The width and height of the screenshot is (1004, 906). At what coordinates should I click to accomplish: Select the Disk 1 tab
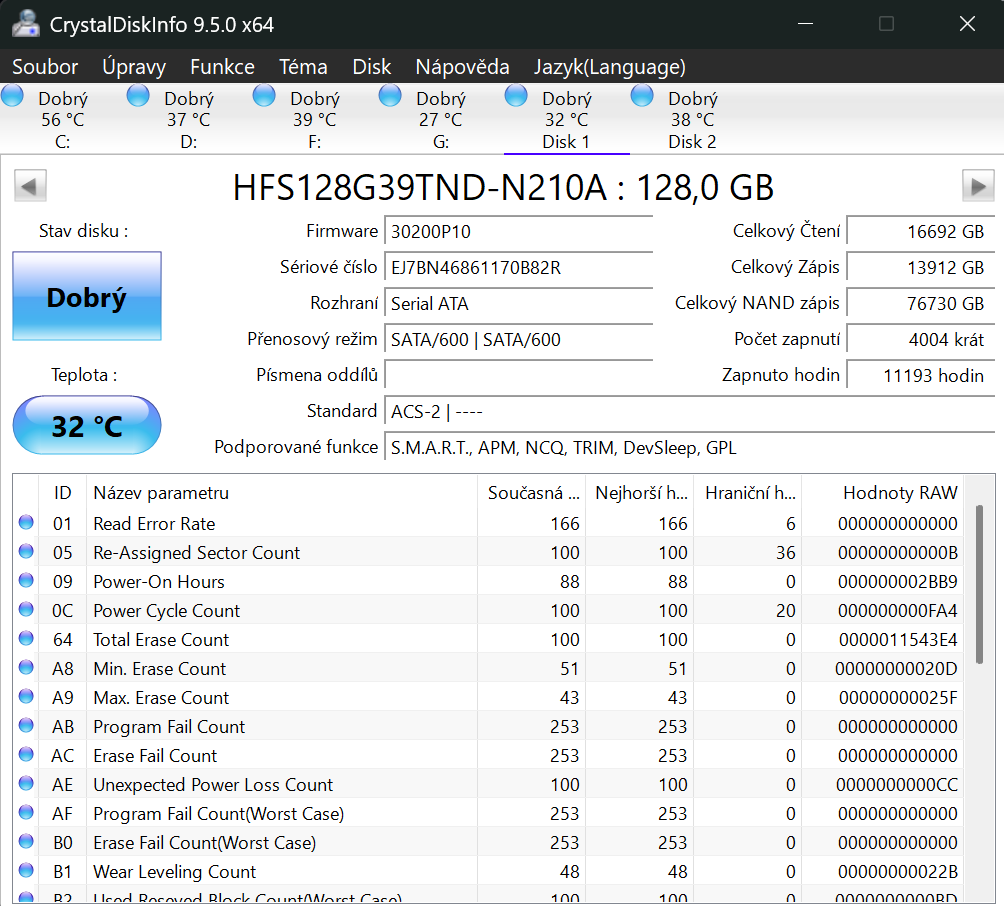point(566,120)
